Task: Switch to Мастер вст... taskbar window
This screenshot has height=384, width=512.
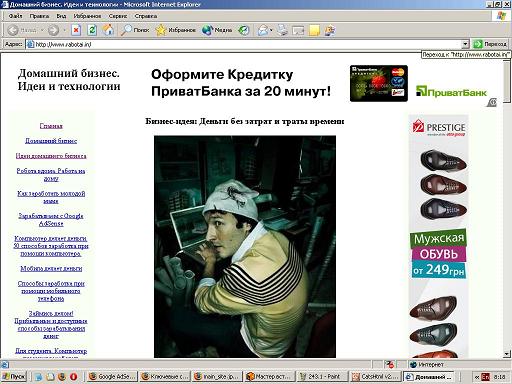Action: (269, 377)
